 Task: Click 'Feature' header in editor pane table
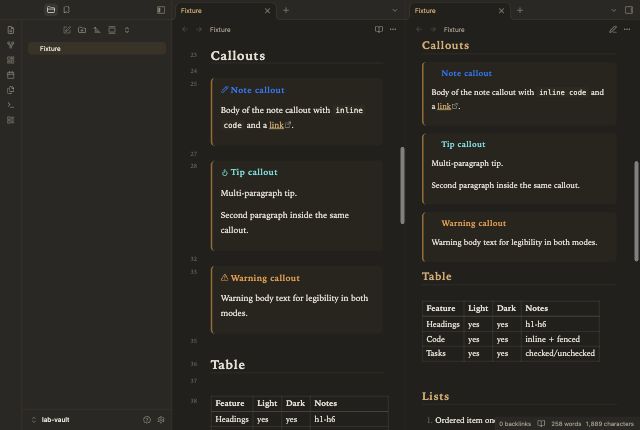pos(232,403)
